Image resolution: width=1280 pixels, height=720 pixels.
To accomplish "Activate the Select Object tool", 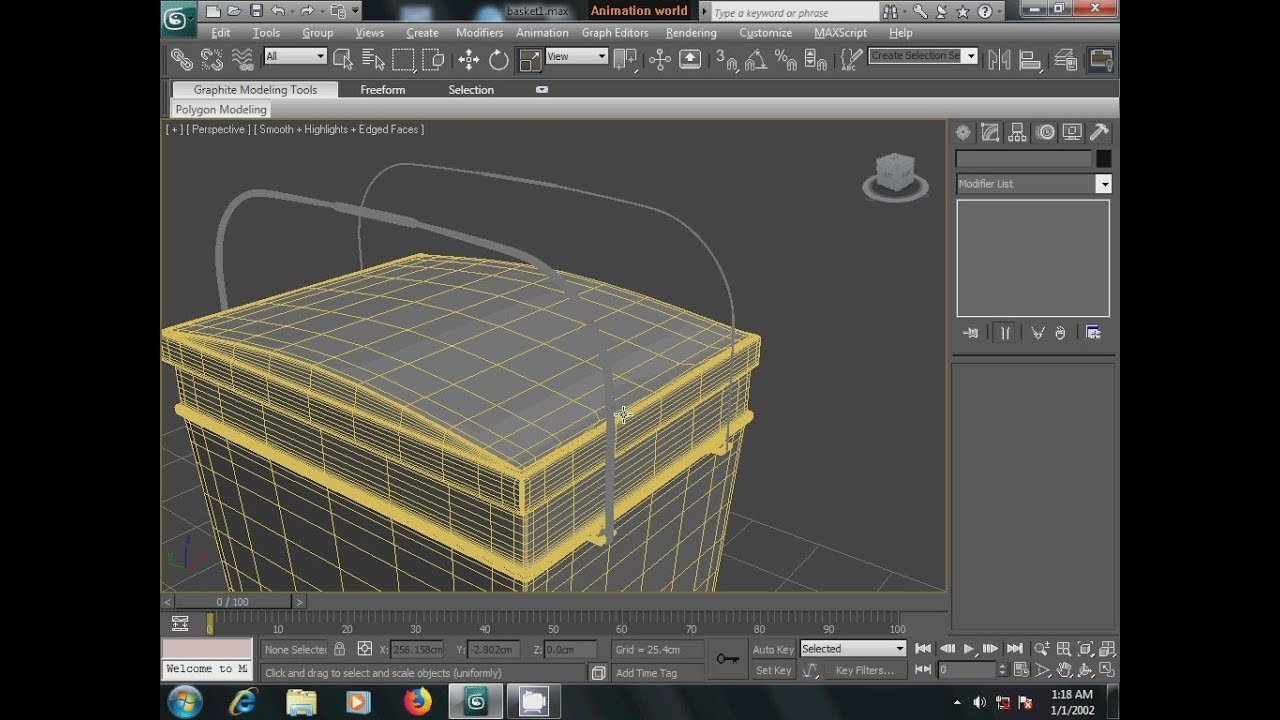I will tap(343, 60).
